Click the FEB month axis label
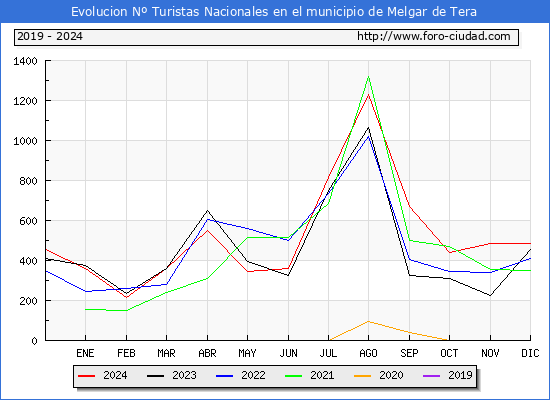 126,353
